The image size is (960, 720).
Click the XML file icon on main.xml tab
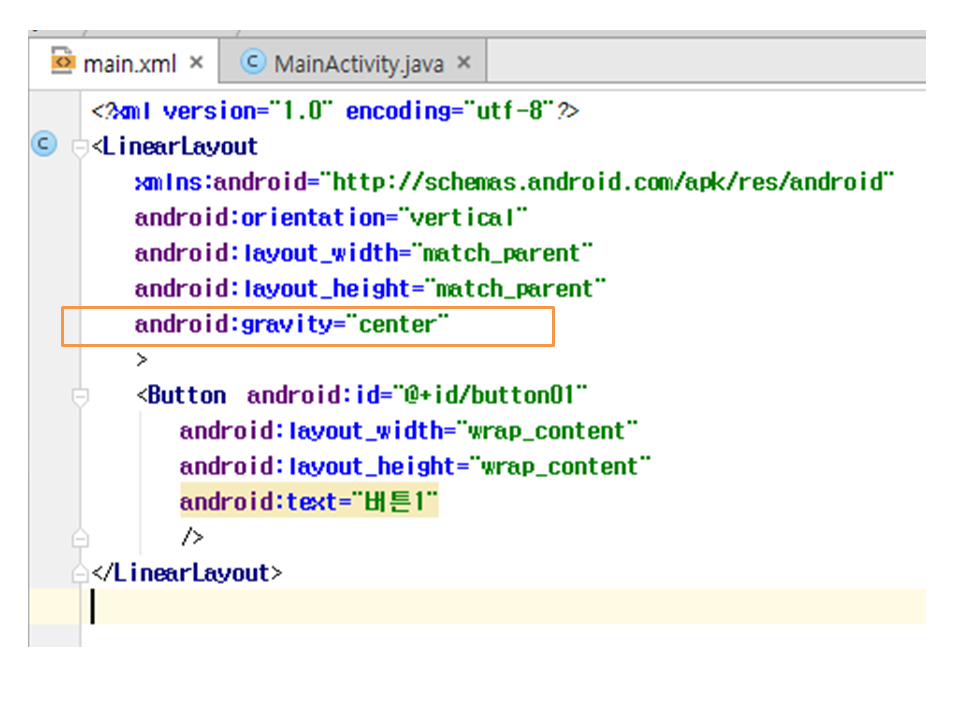tap(62, 62)
